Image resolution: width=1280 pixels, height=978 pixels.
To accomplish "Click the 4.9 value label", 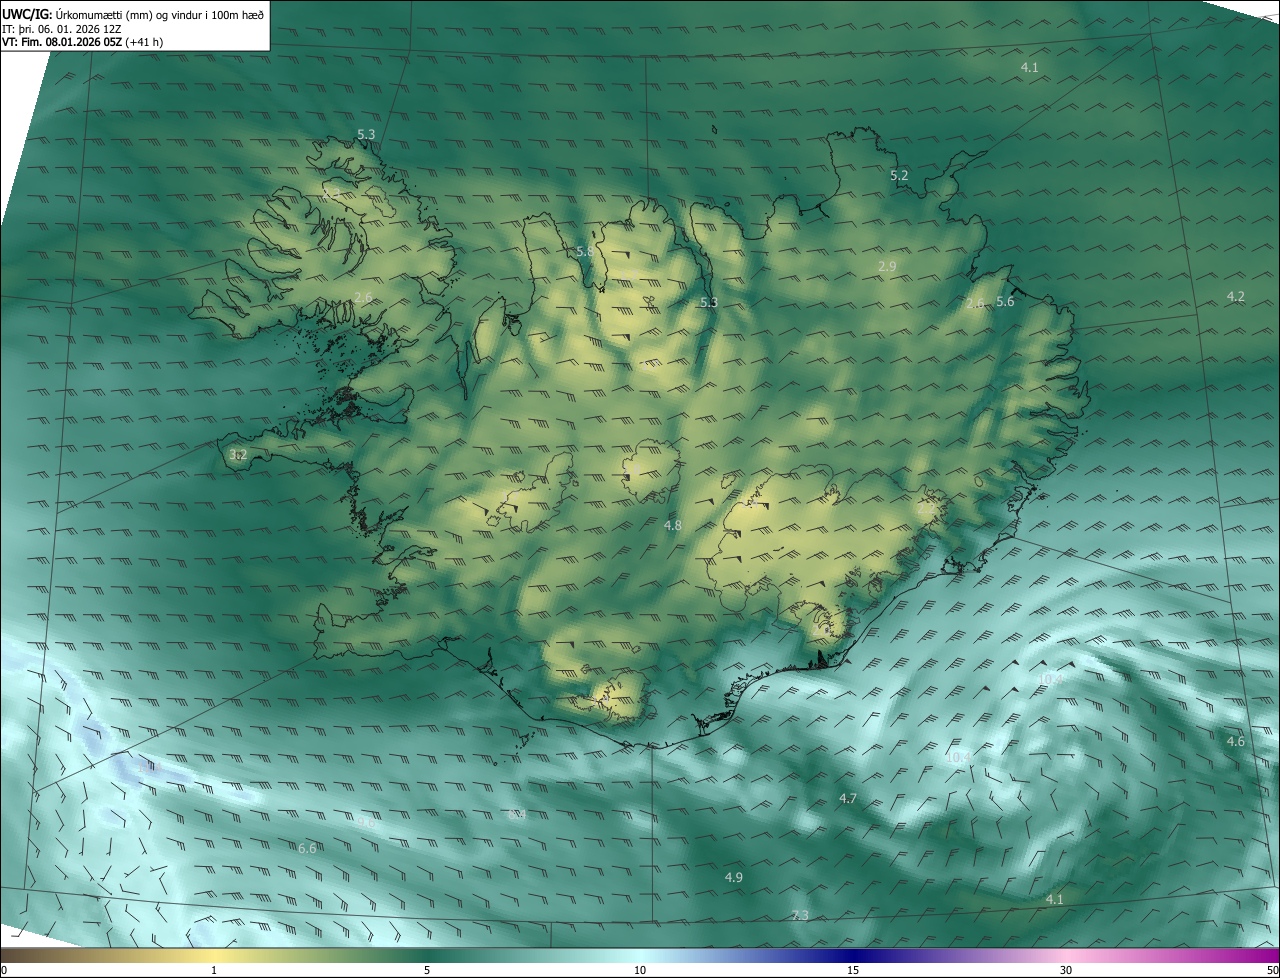I will tap(734, 877).
